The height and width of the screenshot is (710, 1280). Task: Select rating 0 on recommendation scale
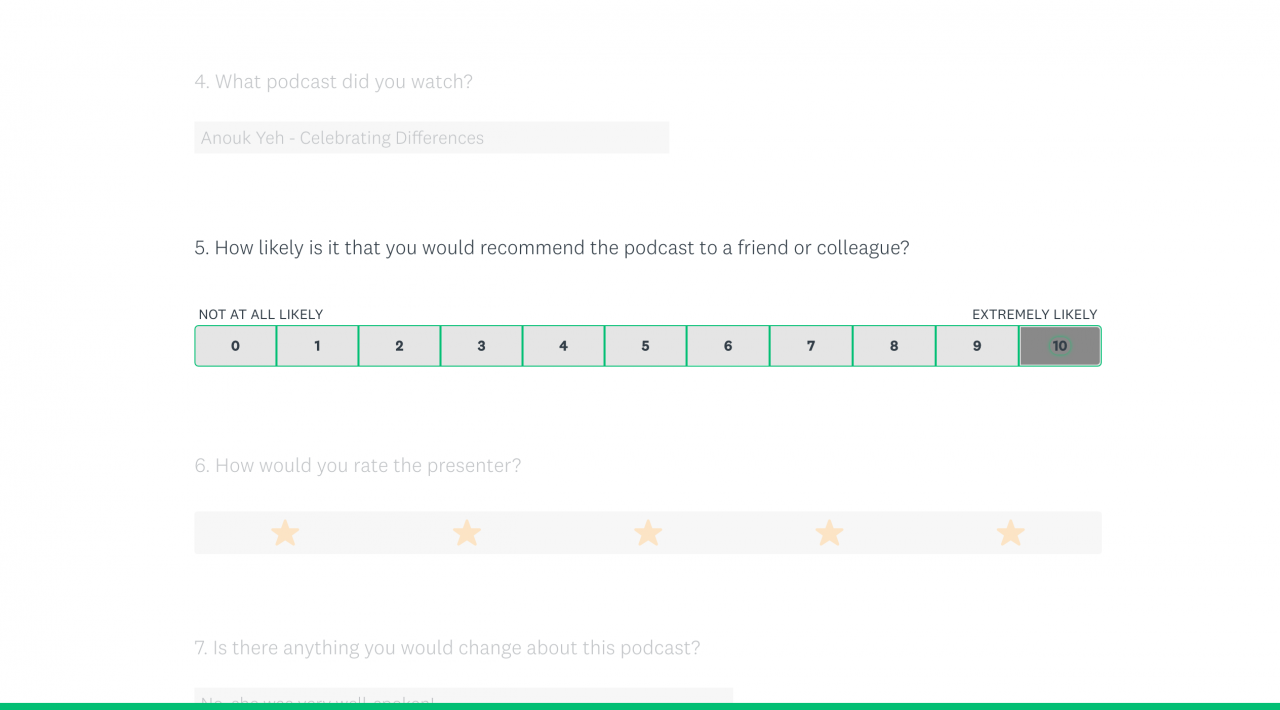[x=236, y=346]
